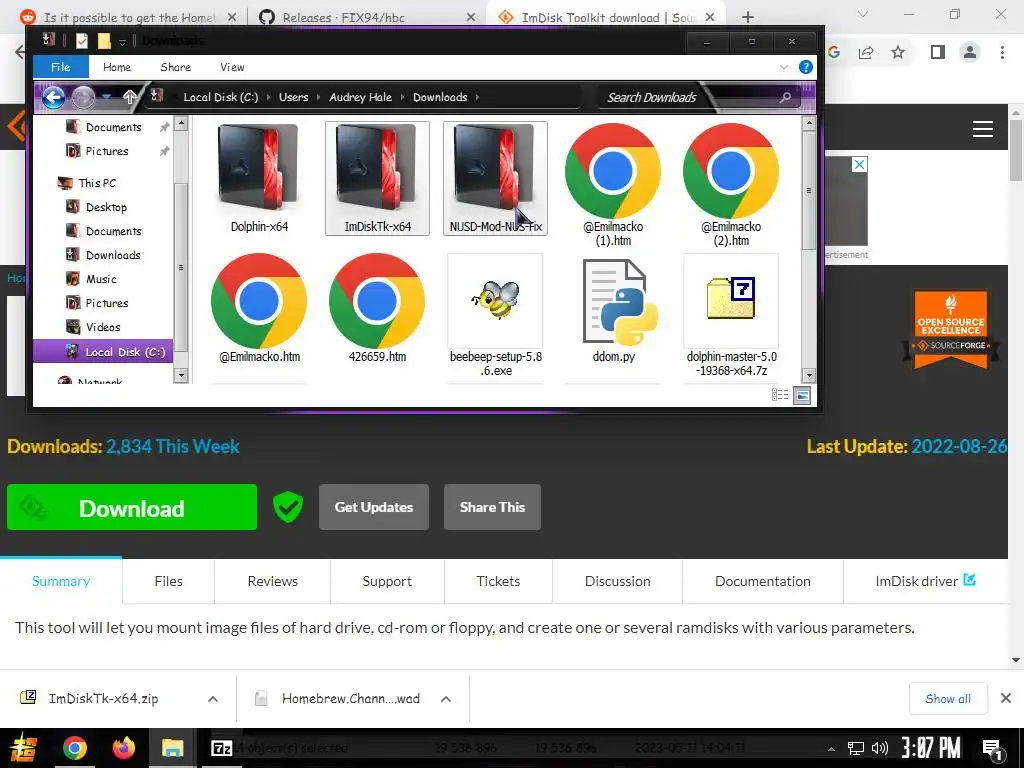Open the Documentation tab
The image size is (1024, 768).
click(763, 581)
